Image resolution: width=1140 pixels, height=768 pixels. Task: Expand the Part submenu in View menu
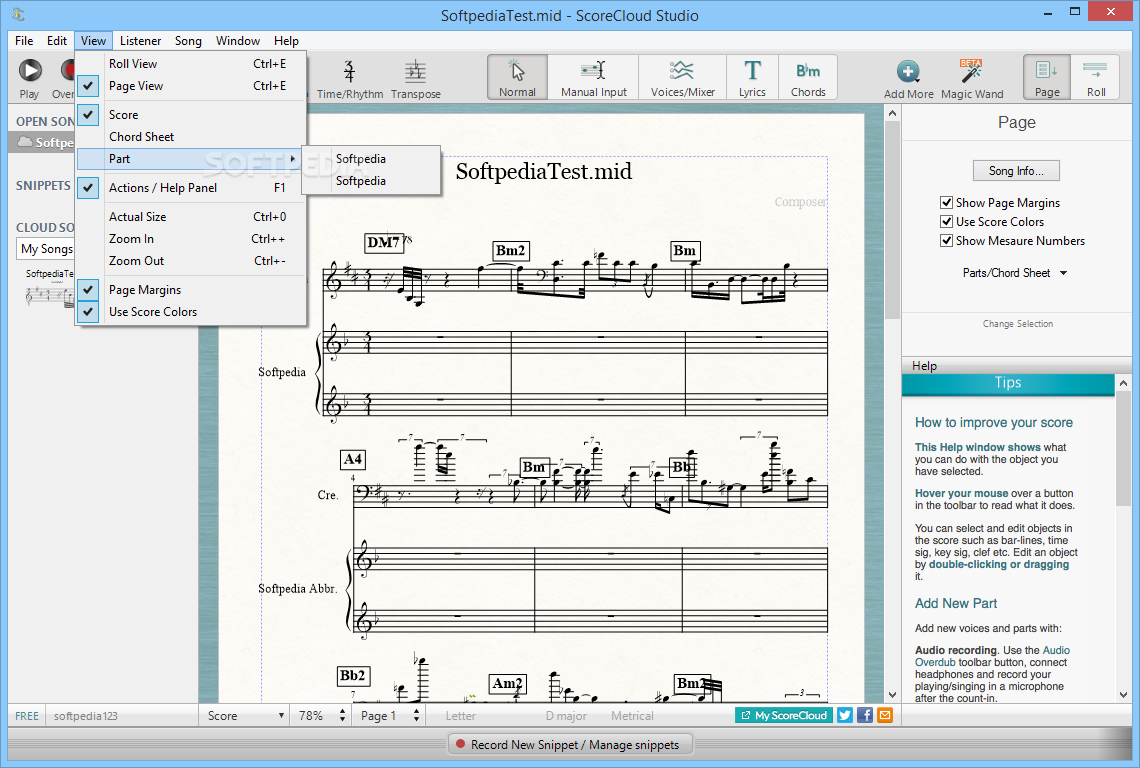[190, 159]
